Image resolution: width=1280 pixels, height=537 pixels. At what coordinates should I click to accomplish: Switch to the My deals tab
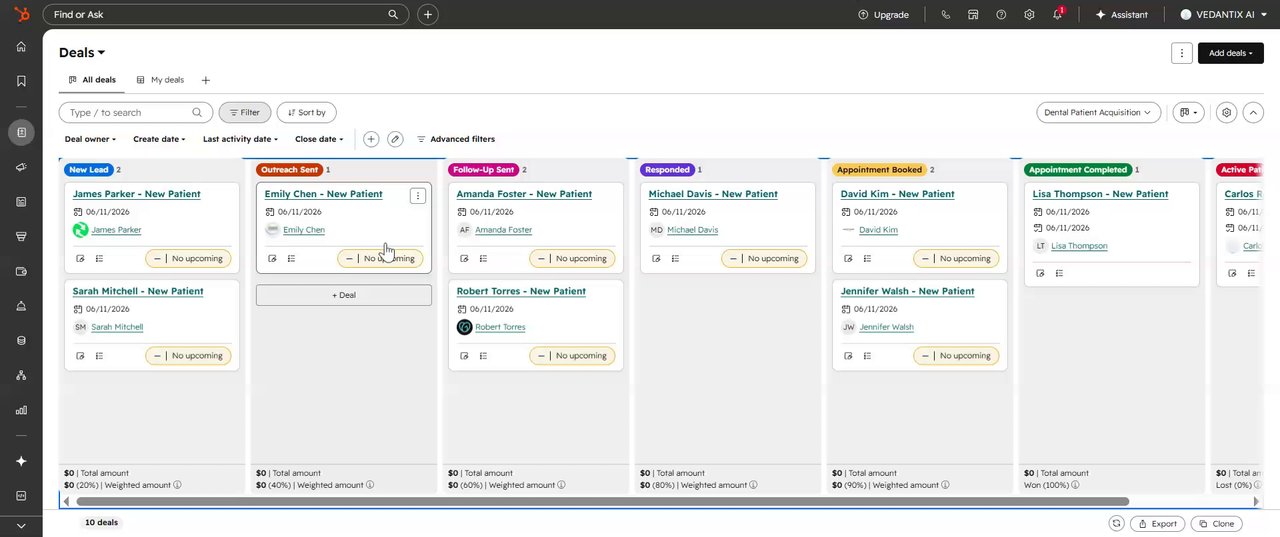(160, 80)
